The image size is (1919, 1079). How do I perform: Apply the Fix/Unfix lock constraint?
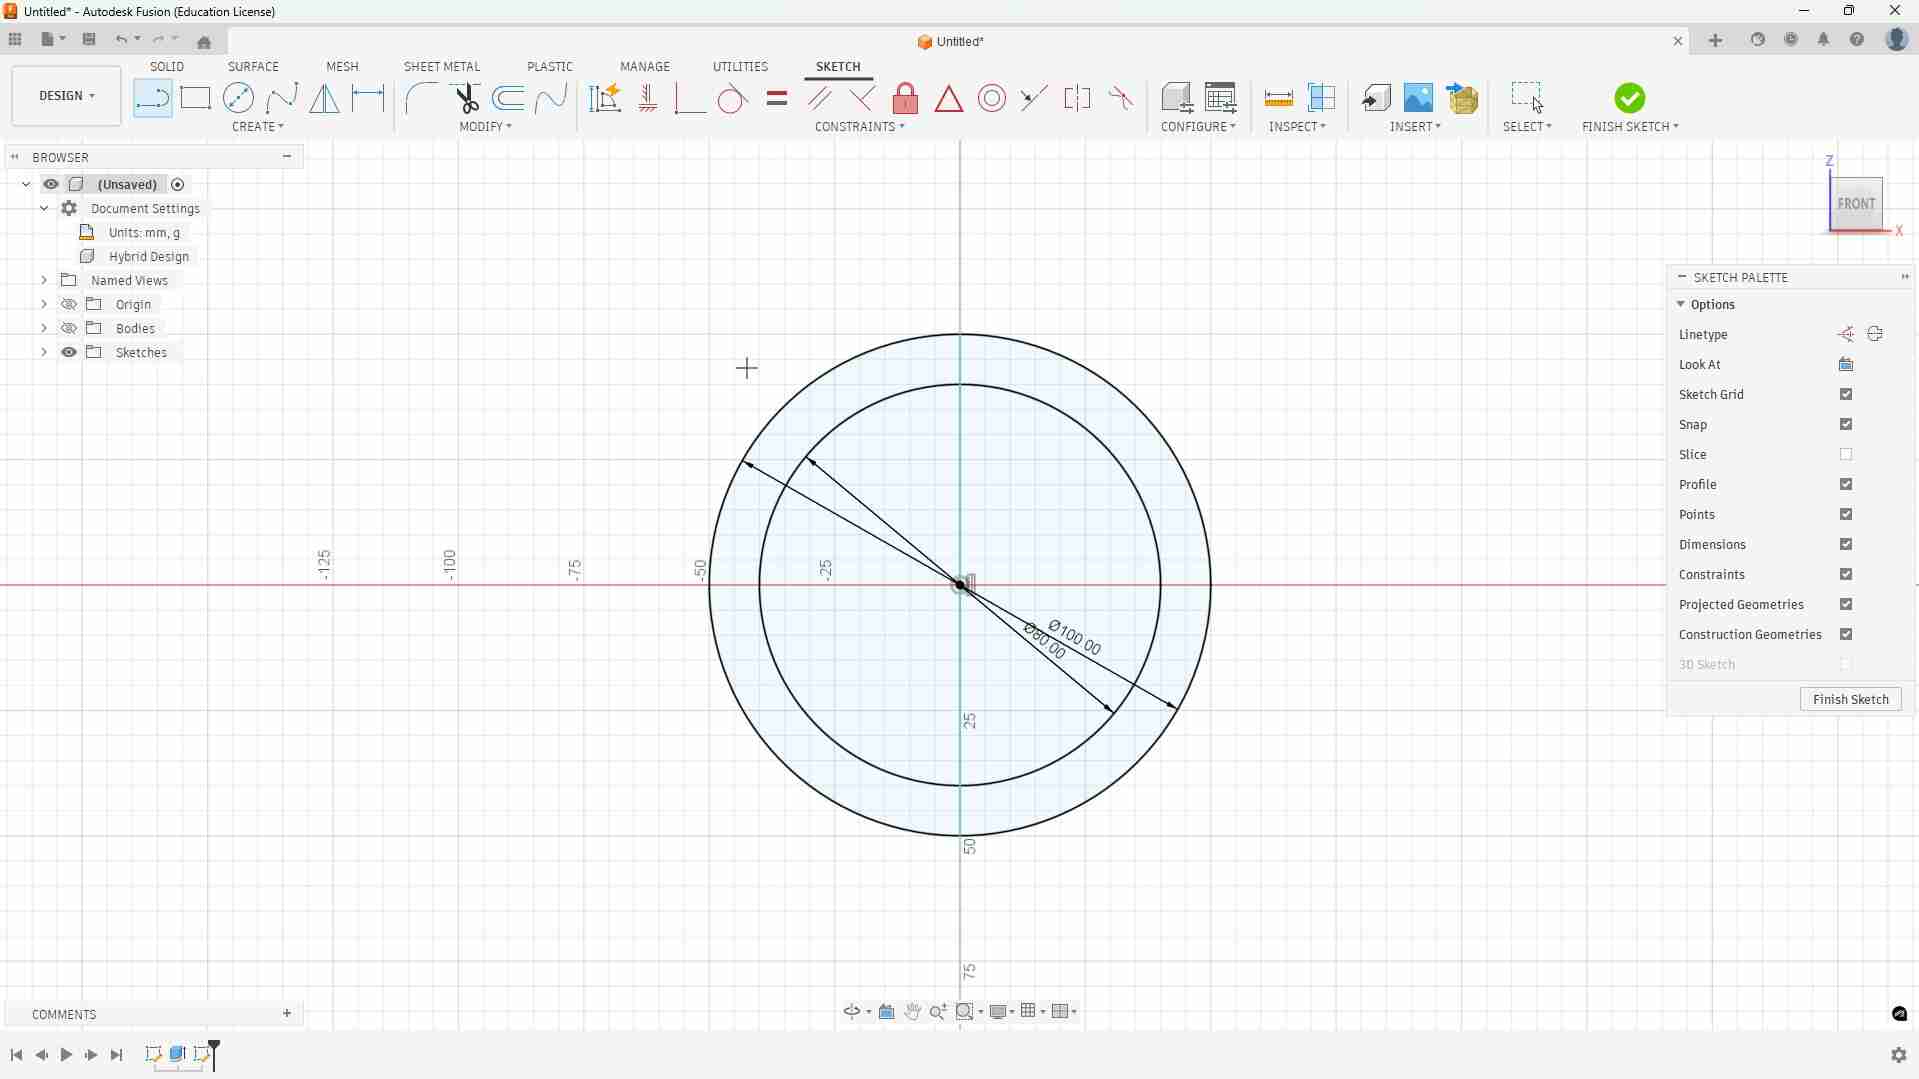tap(906, 98)
